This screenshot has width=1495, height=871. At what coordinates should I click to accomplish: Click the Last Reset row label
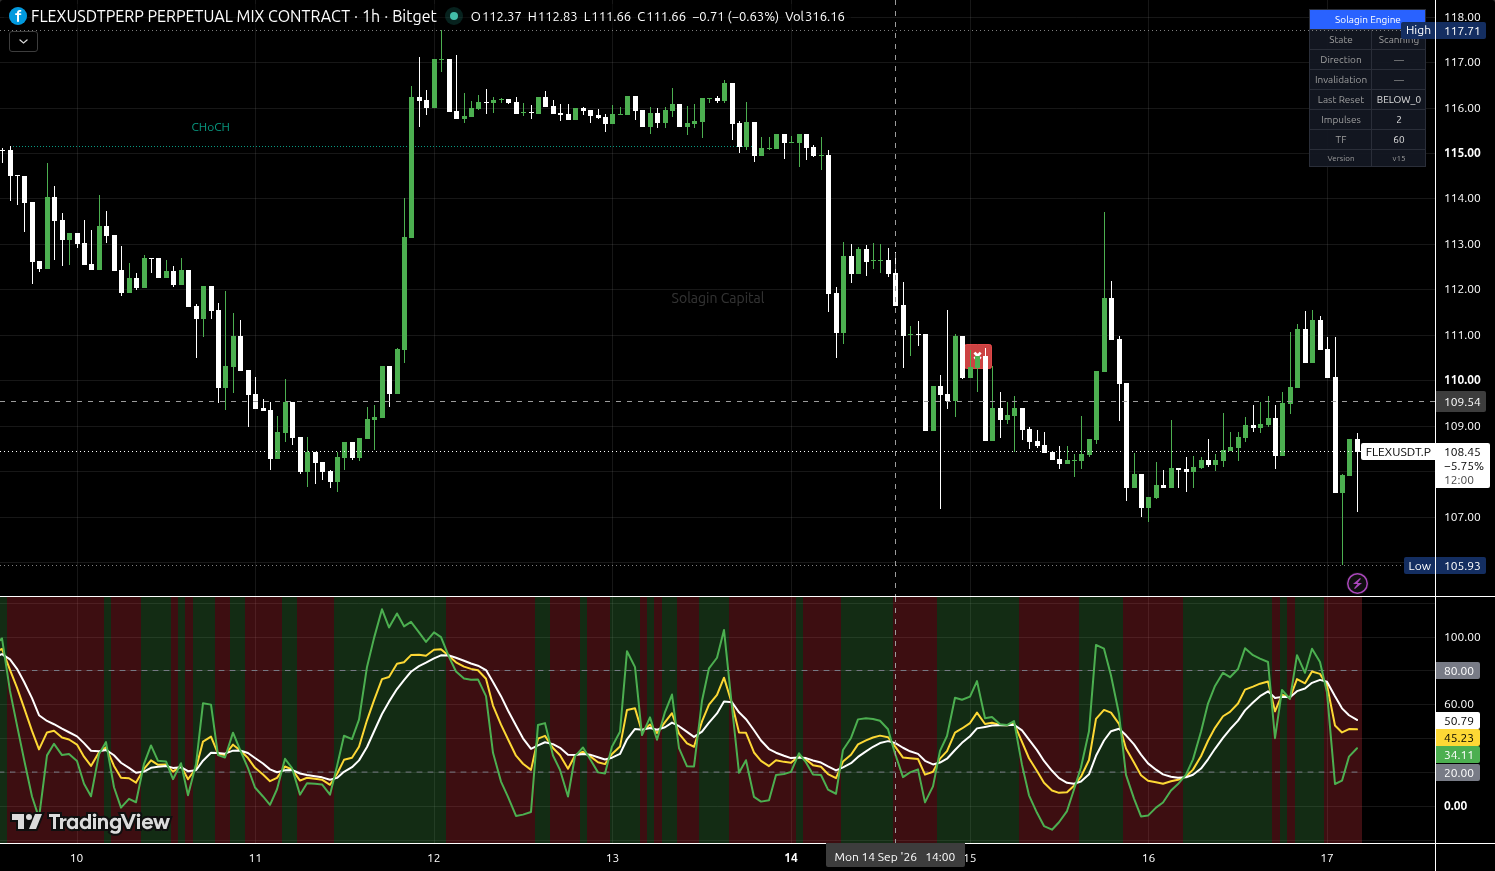click(x=1341, y=100)
